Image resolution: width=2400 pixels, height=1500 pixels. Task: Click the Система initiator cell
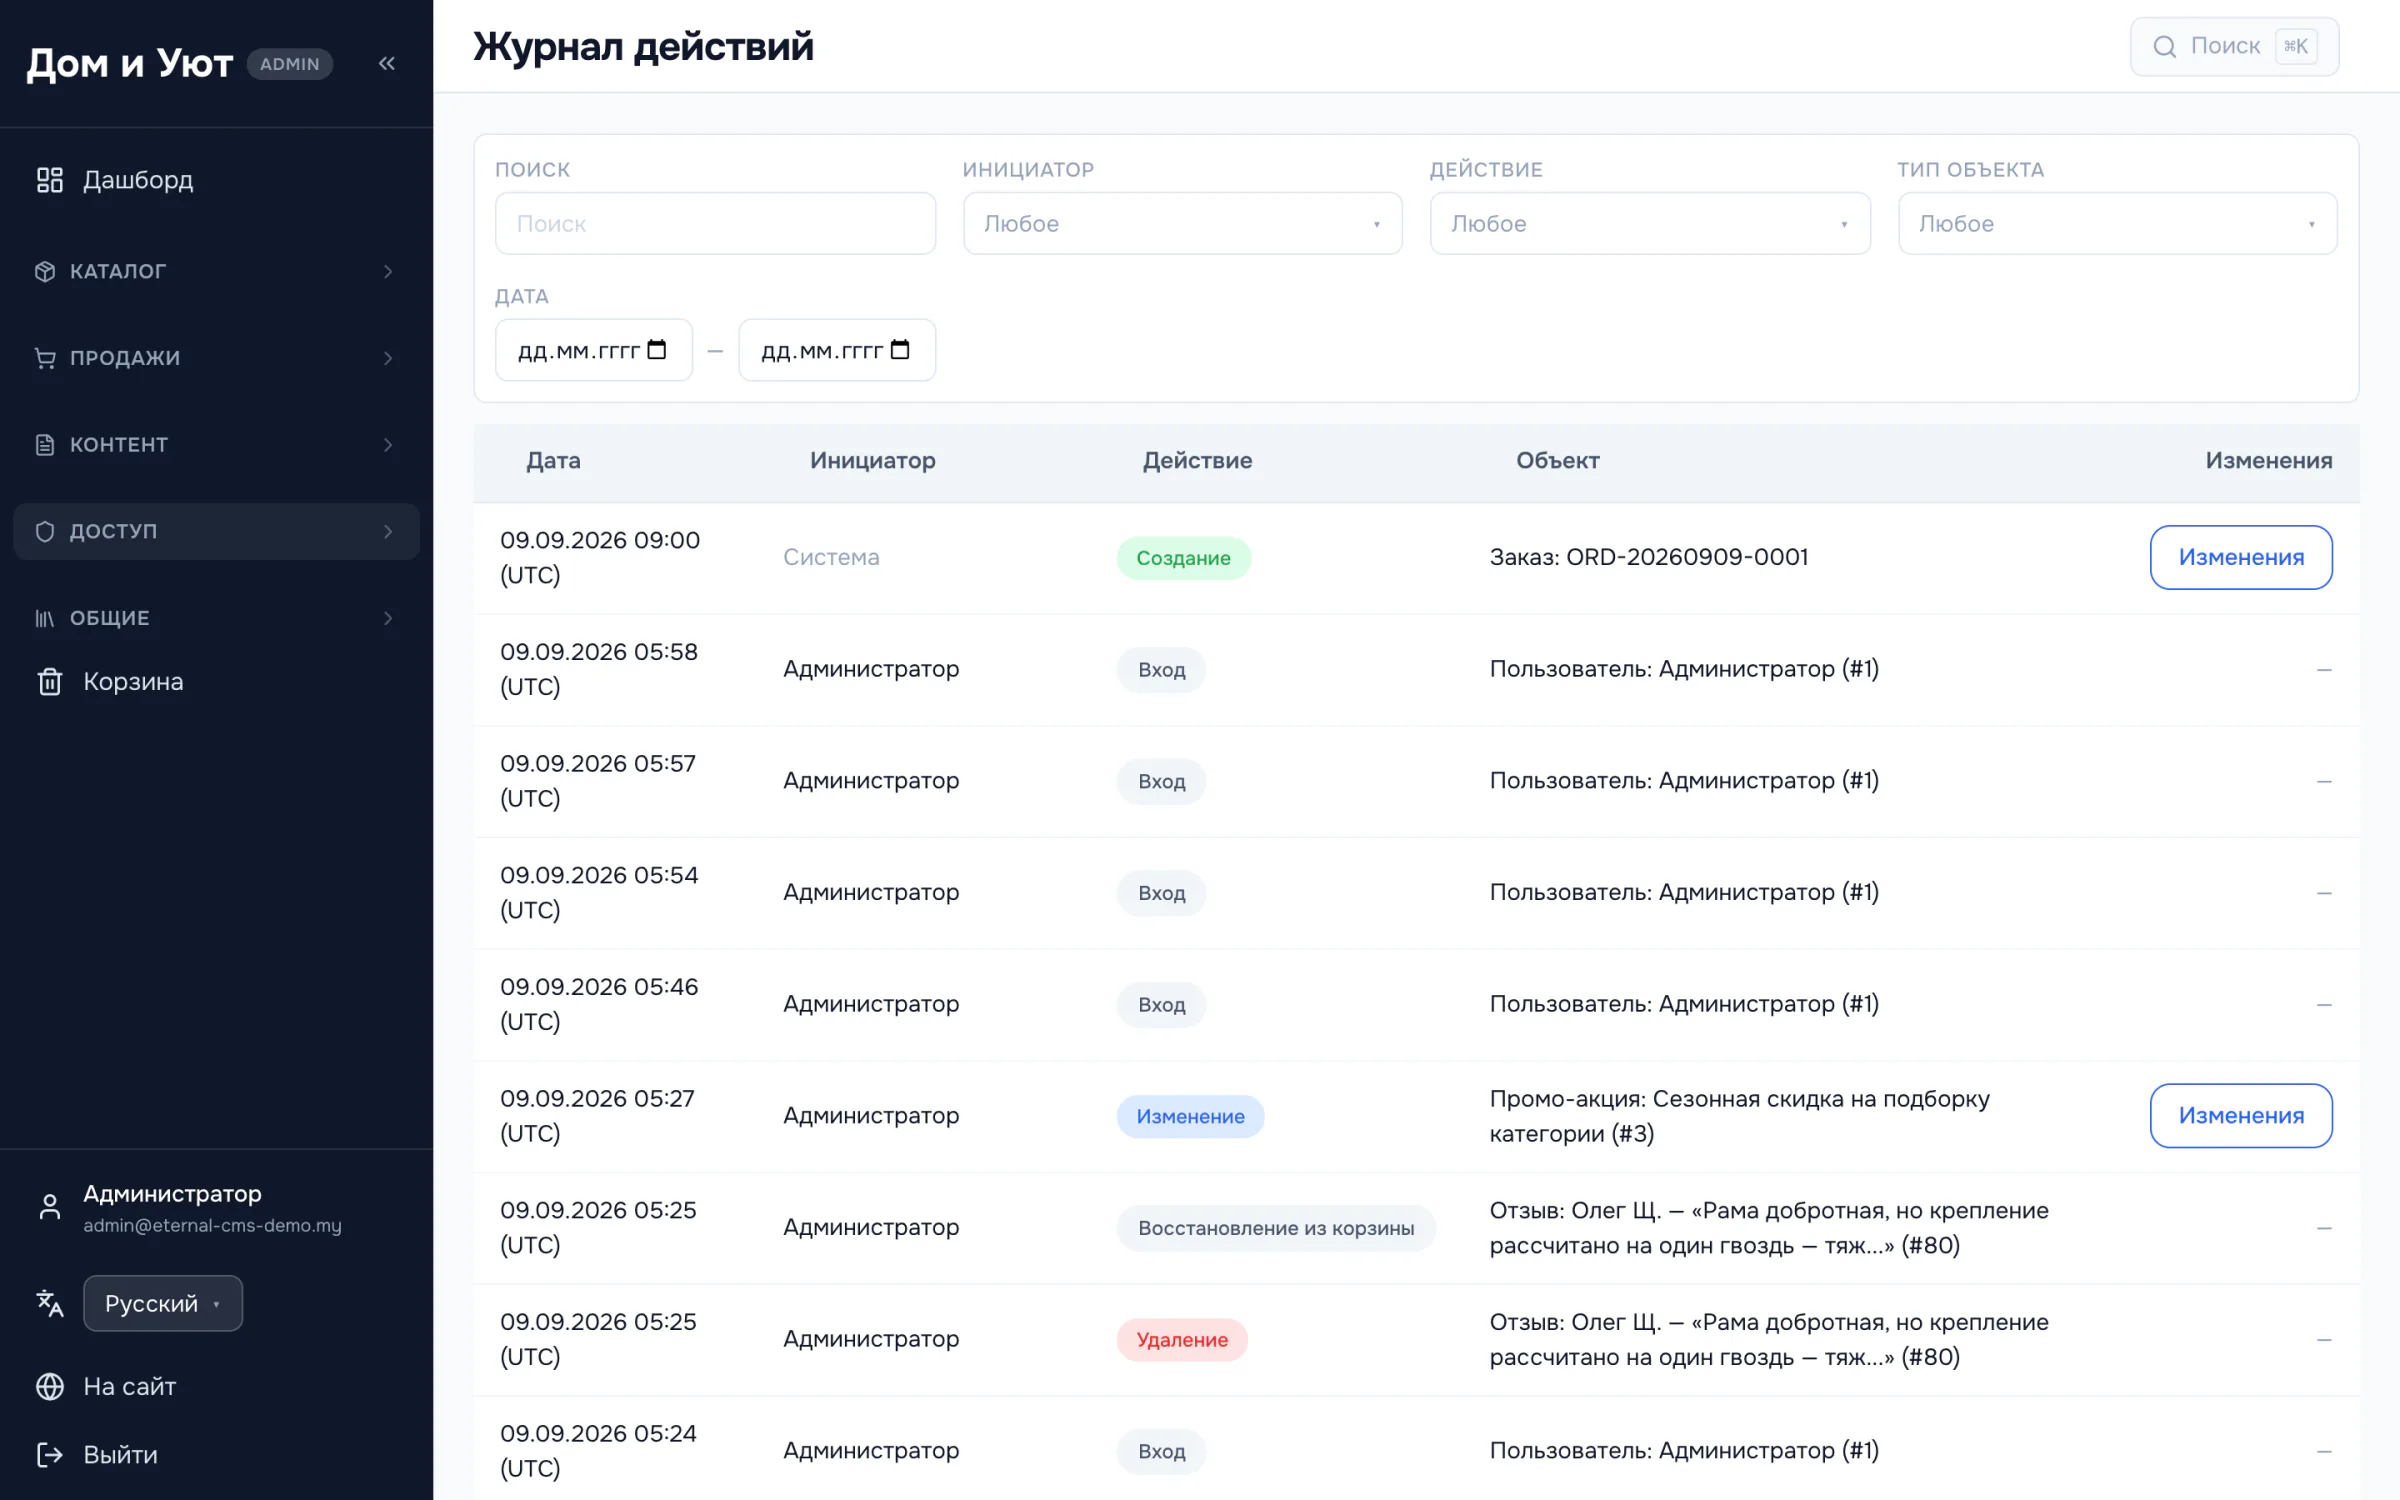pyautogui.click(x=831, y=557)
